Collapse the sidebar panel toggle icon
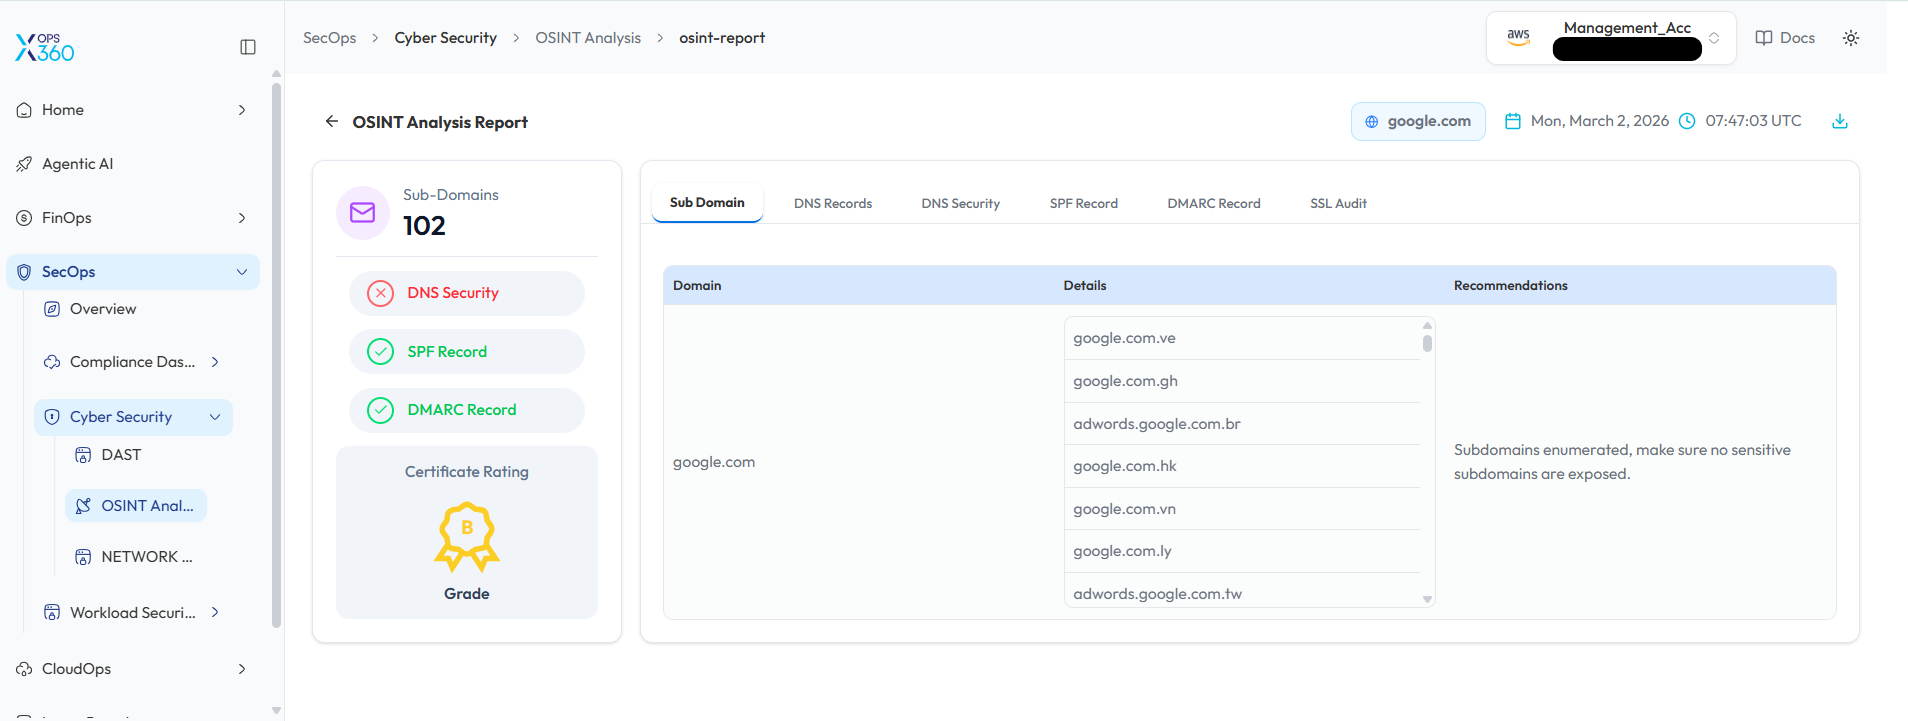Screen dimensions: 1908x721 (x=248, y=47)
